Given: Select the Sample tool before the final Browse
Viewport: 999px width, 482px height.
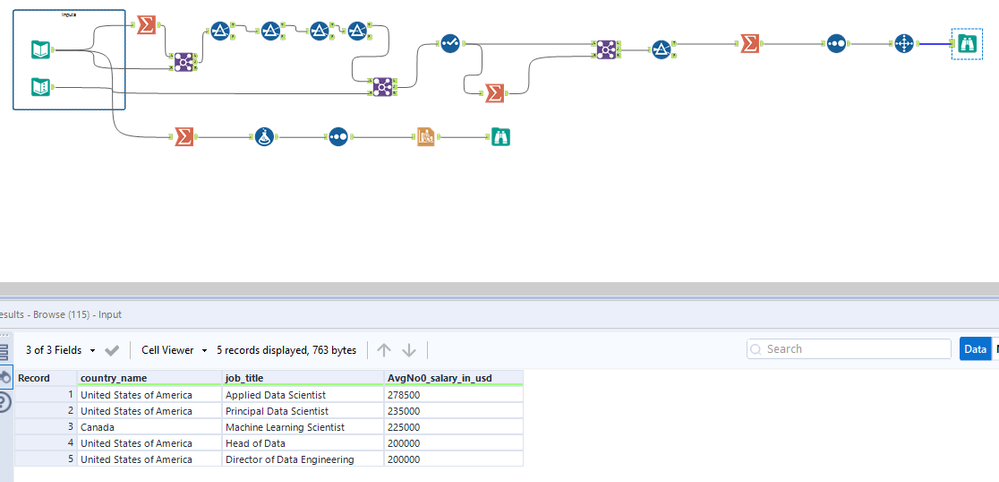Looking at the screenshot, I should 903,43.
